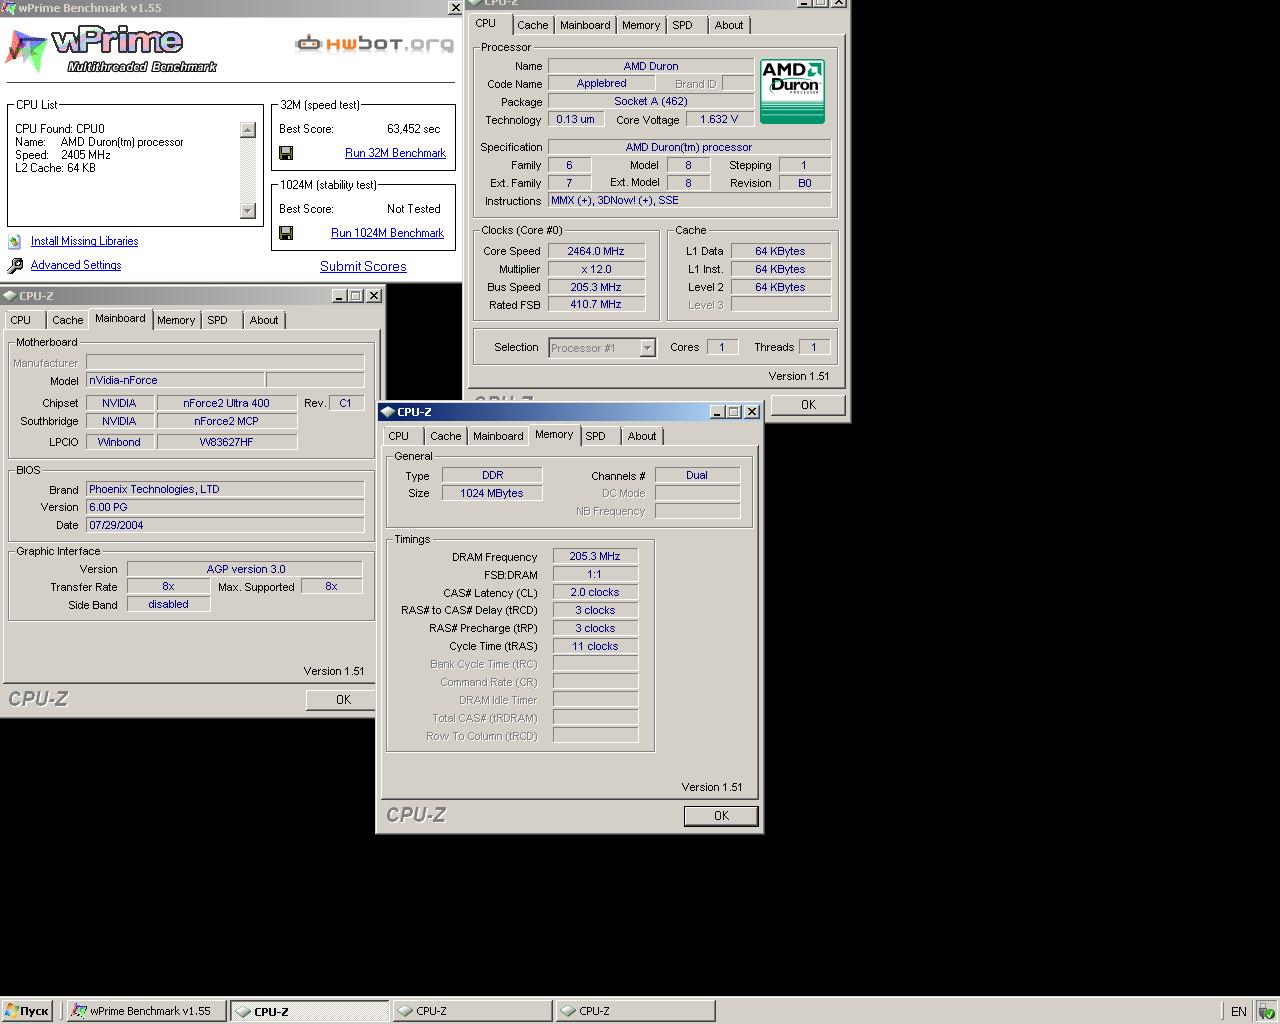
Task: Click the Rated FSB 410.7 MHz value
Action: point(596,305)
